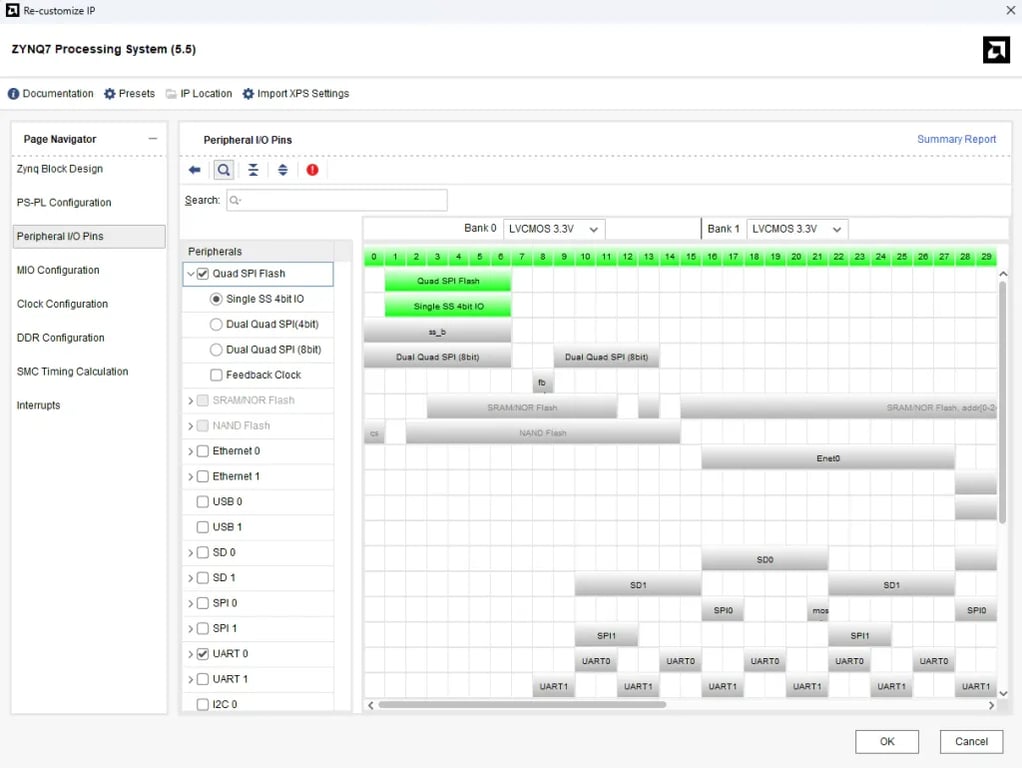The height and width of the screenshot is (768, 1022).
Task: Select Dual Quad SPI (8bit) radio button
Action: coord(216,350)
